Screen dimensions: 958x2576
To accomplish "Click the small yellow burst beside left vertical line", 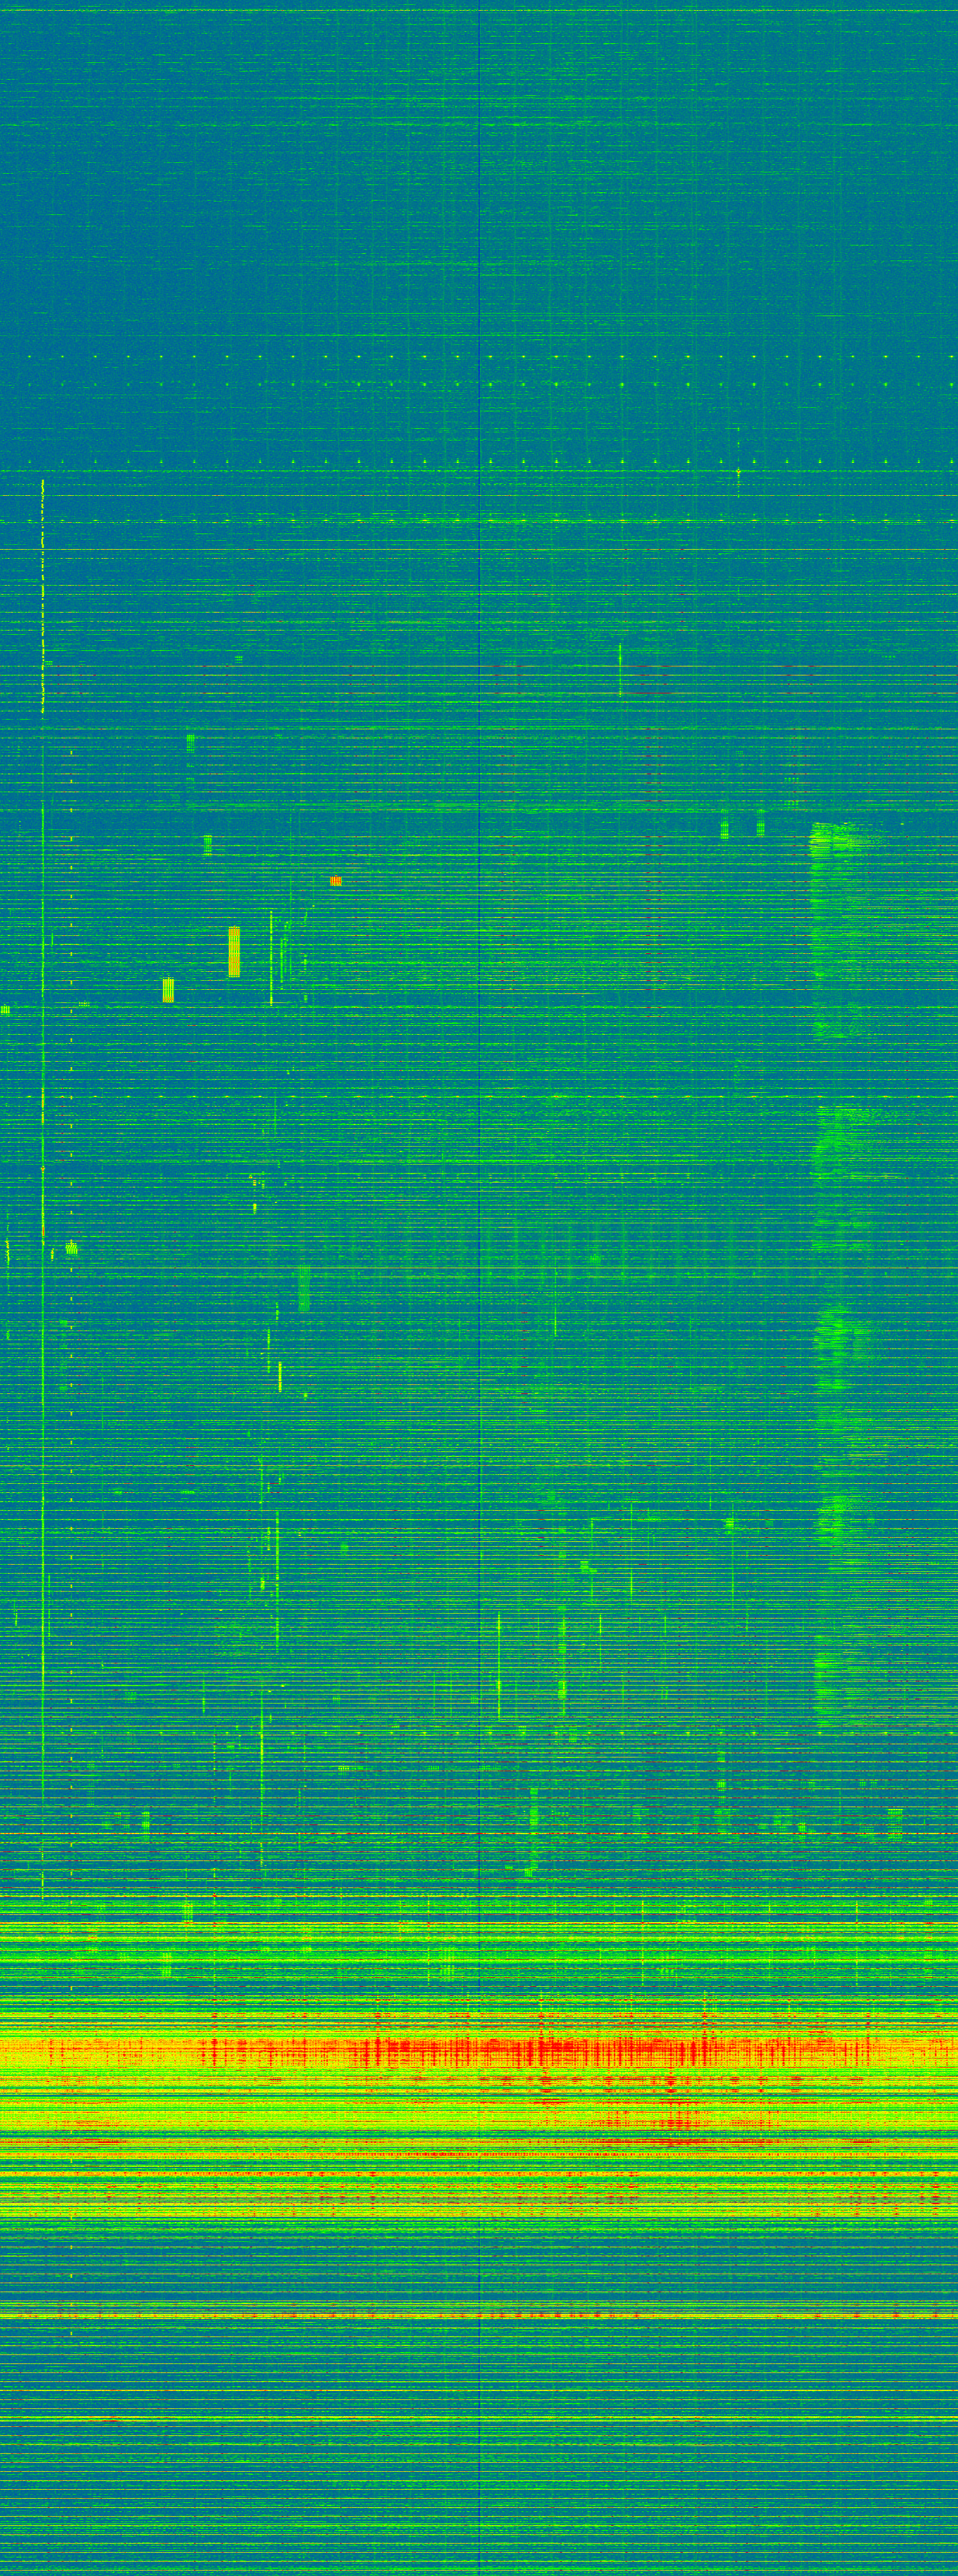I will pos(71,1247).
